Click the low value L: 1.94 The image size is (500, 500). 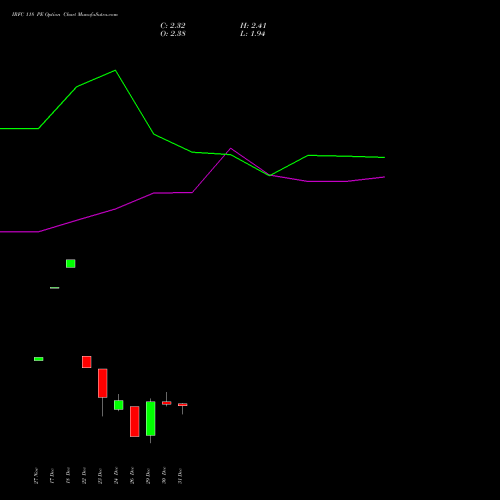coord(252,34)
